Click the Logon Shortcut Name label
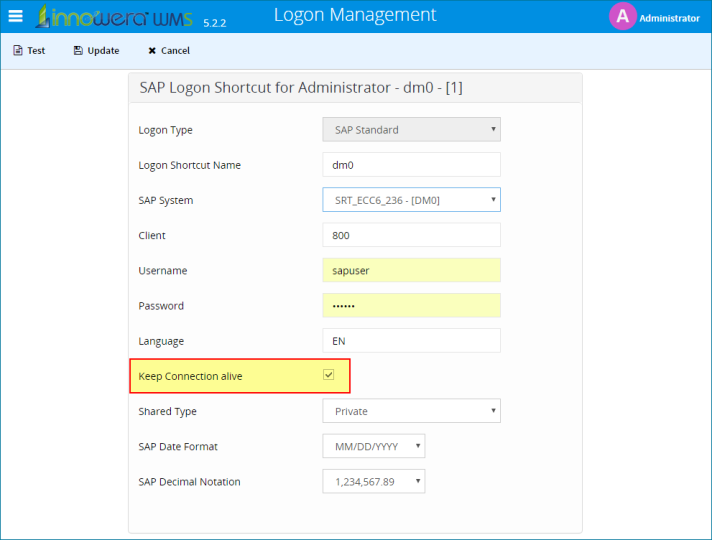 pos(189,165)
